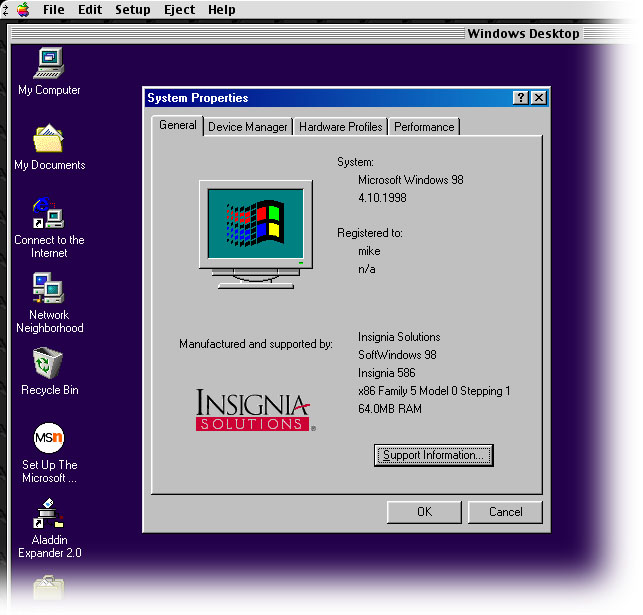Viewport: 643px width, 615px height.
Task: Select the Recycle Bin icon
Action: click(48, 363)
